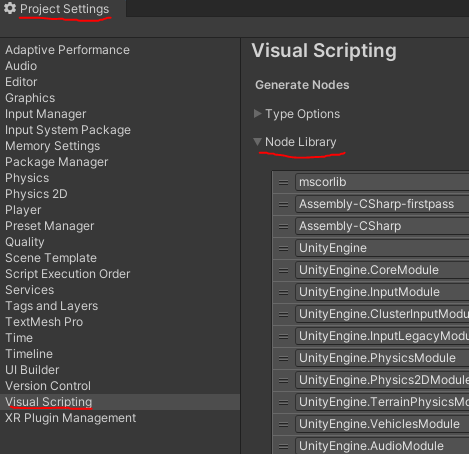Viewport: 469px width, 454px height.
Task: Open the Audio settings category
Action: click(21, 66)
